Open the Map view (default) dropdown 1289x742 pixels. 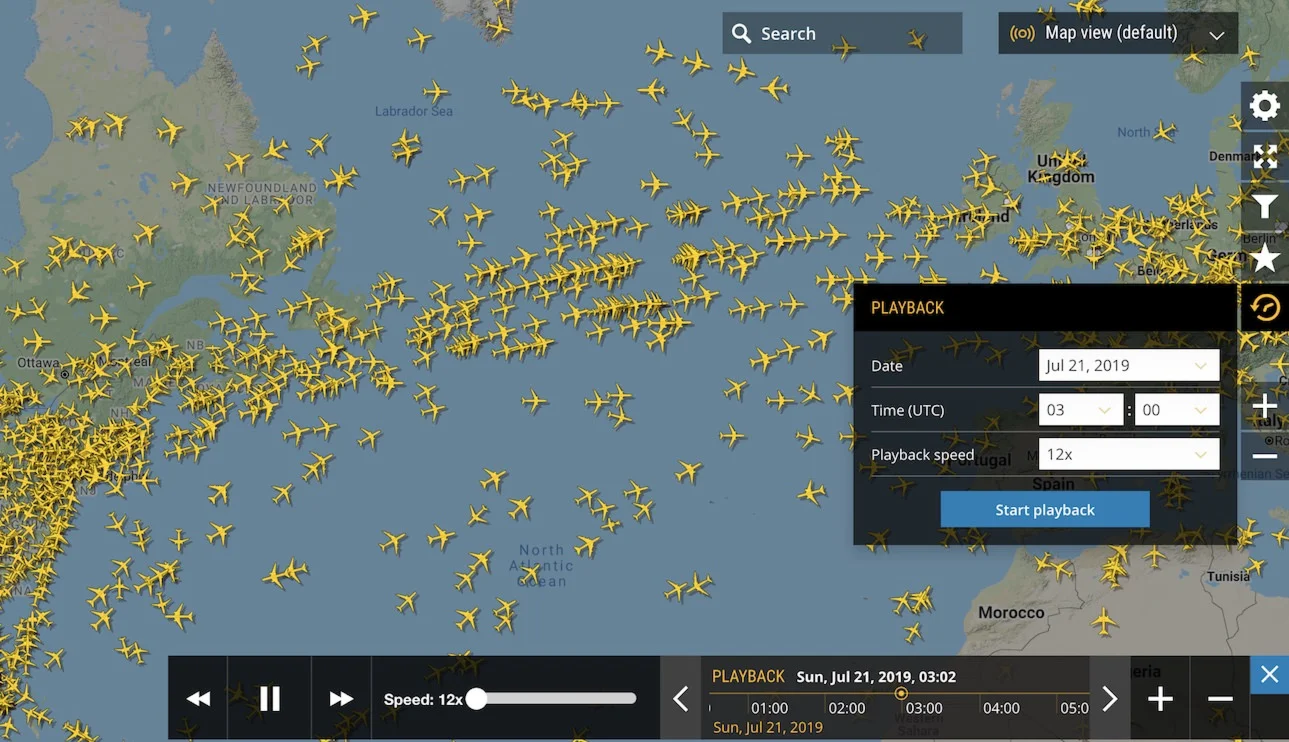tap(1118, 34)
